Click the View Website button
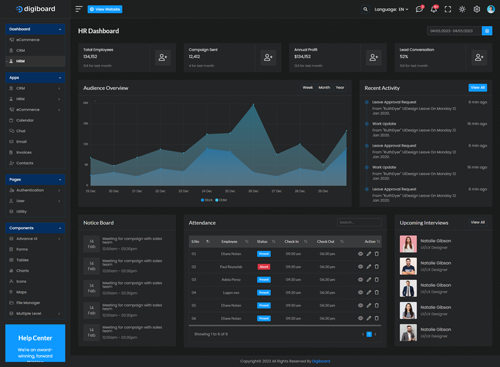Viewport: 500px width, 367px height. [105, 9]
